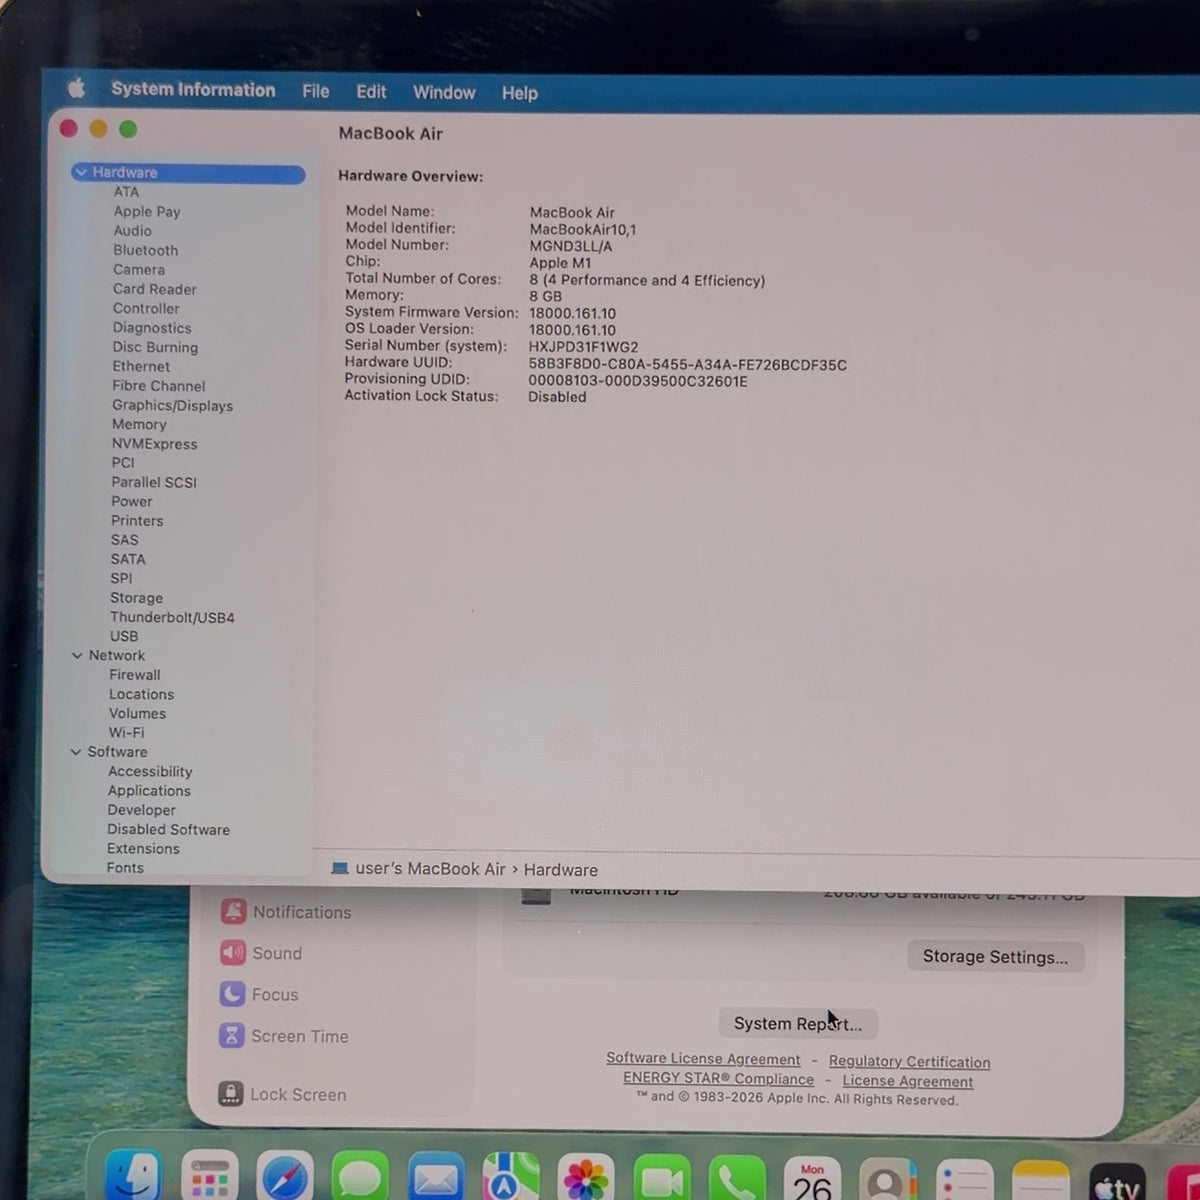Select Graphics/Displays in the Hardware list
Screen dimensions: 1200x1200
pyautogui.click(x=172, y=405)
